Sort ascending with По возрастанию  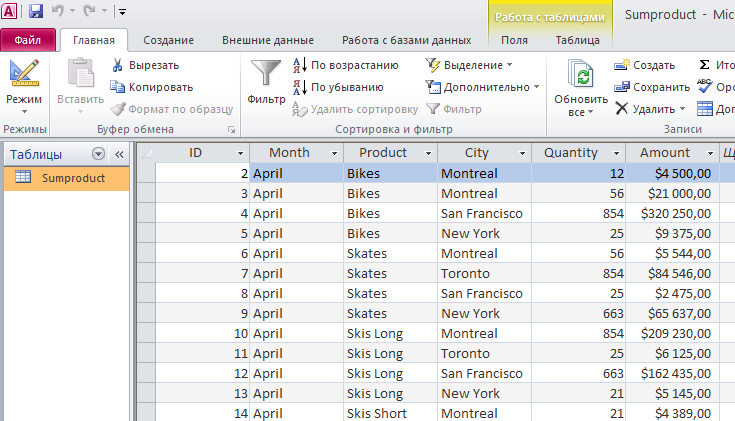[345, 65]
